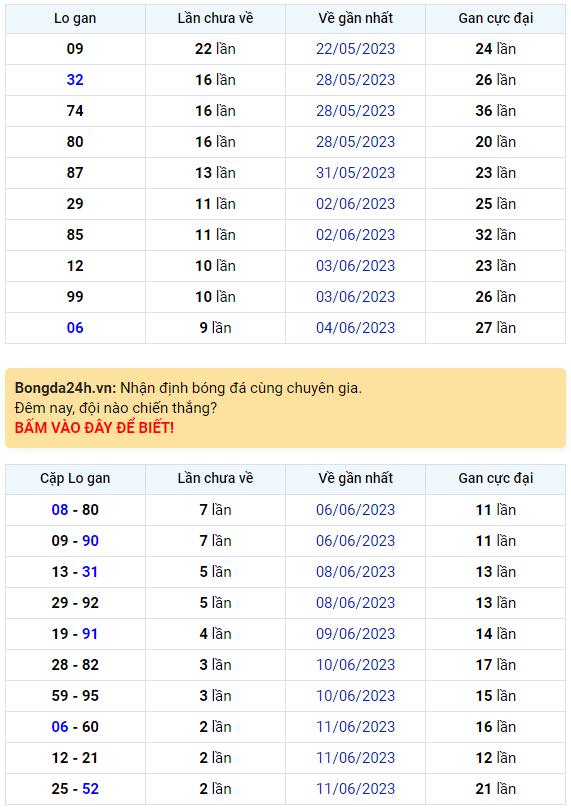
Task: Click number 31 in pair 13 - 31
Action: [x=90, y=572]
